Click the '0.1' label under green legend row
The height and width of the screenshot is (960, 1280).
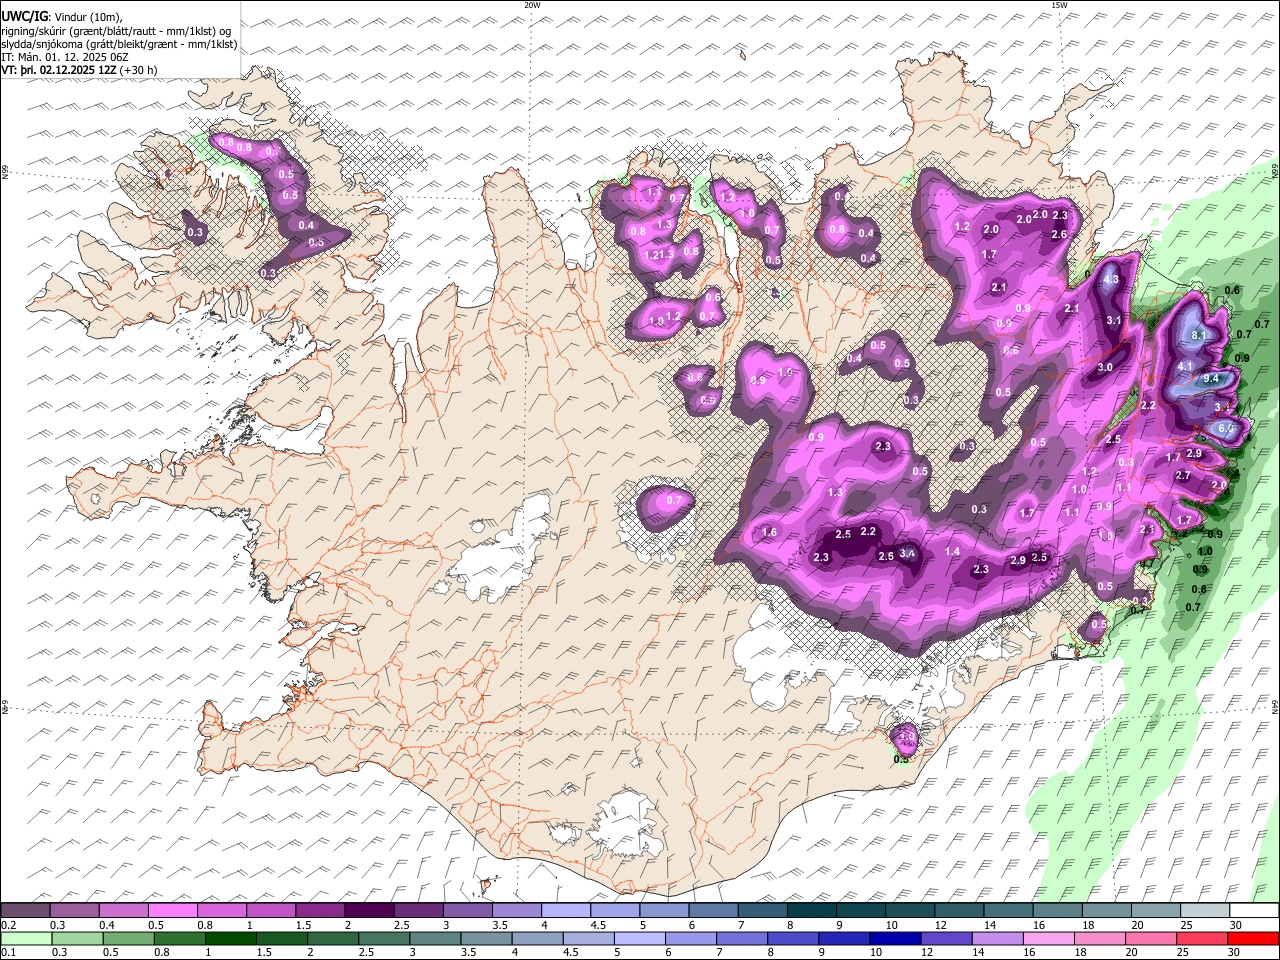7,952
